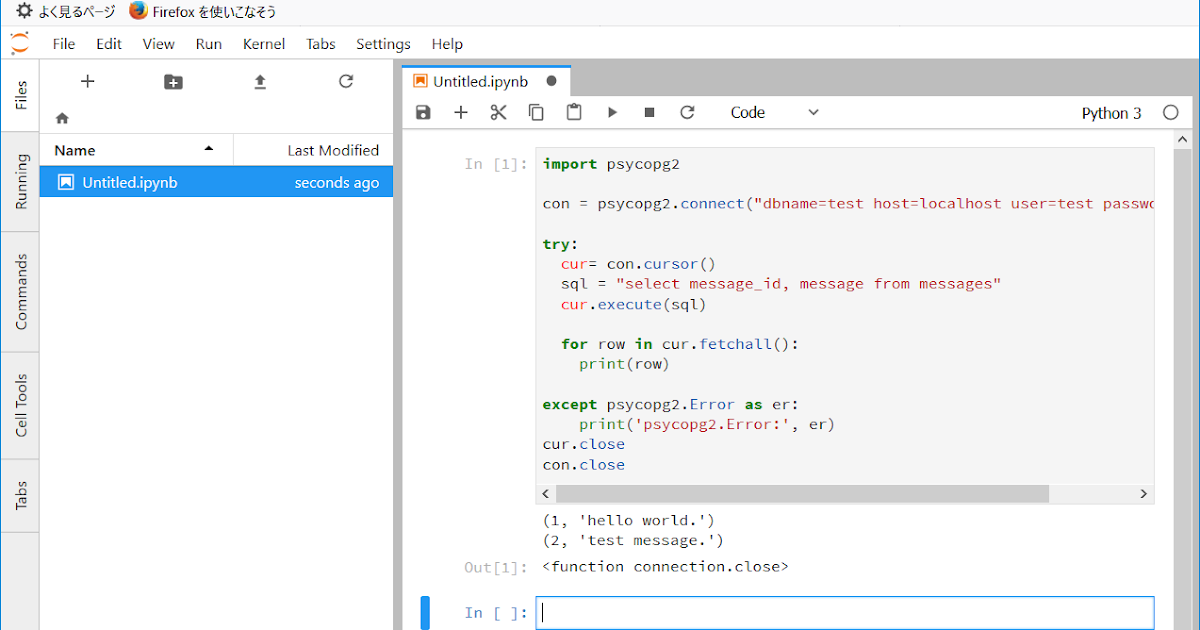Run the current cell with the play icon
Screen dimensions: 1200x630
tap(612, 112)
